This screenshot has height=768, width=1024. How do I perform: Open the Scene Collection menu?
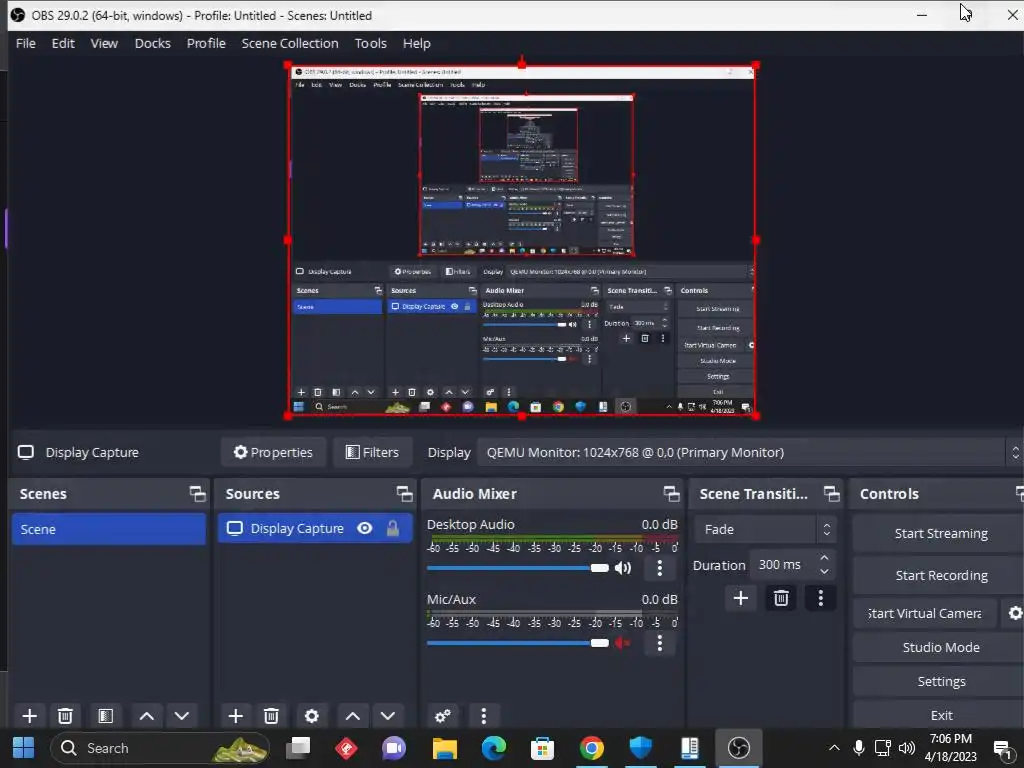pos(290,43)
